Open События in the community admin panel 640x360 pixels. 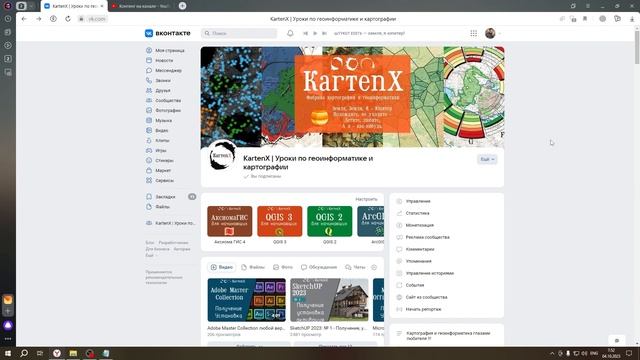coord(410,285)
